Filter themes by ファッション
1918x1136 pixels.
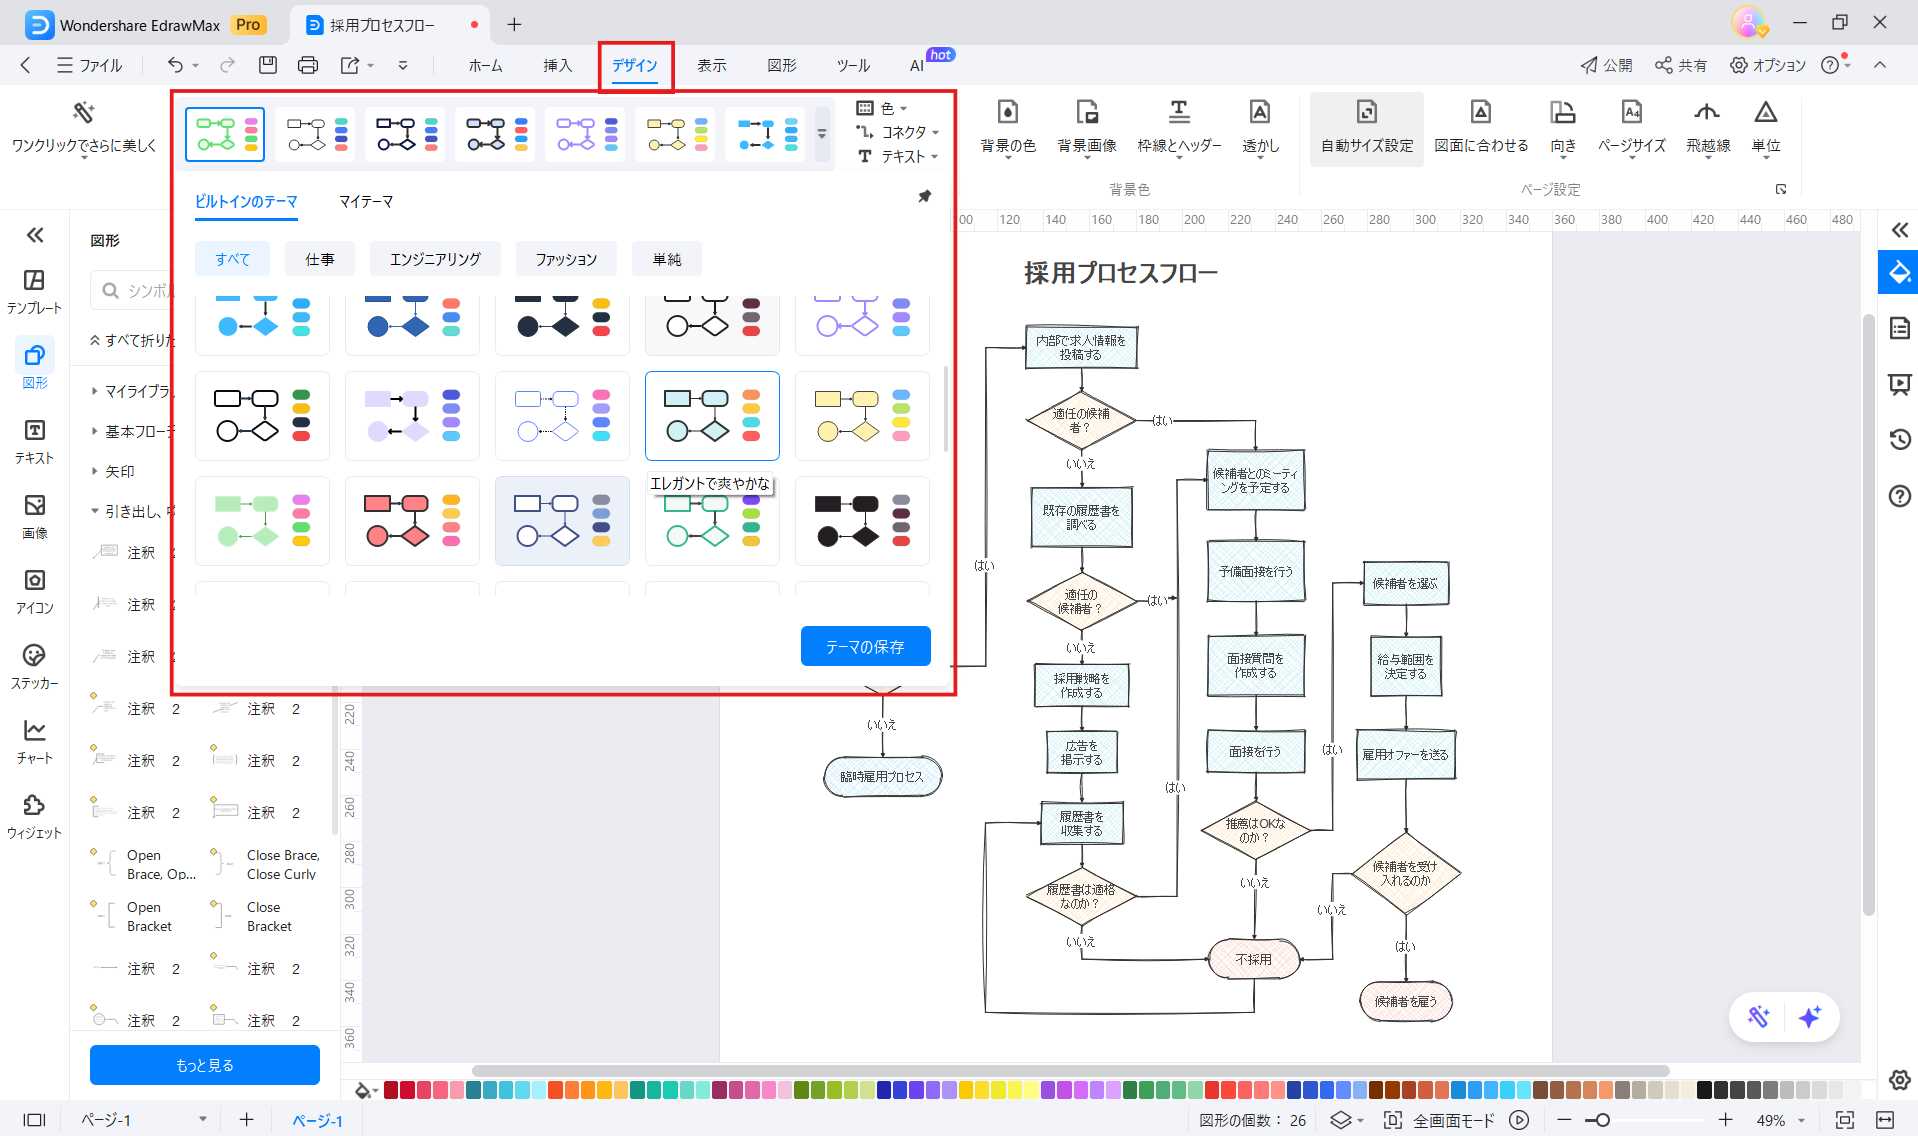coord(566,259)
